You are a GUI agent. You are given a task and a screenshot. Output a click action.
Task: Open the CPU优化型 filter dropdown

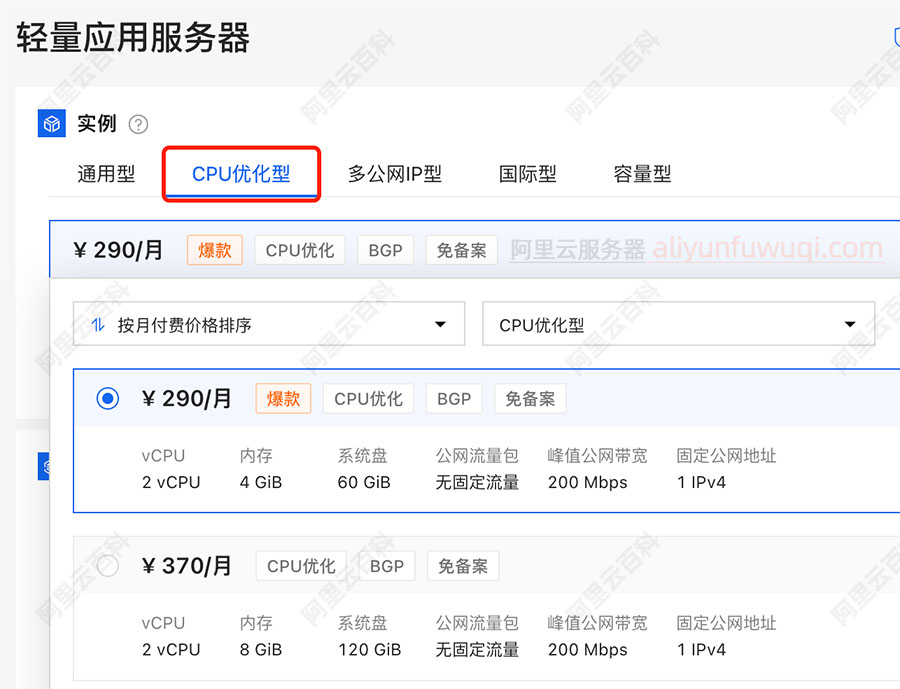point(678,324)
